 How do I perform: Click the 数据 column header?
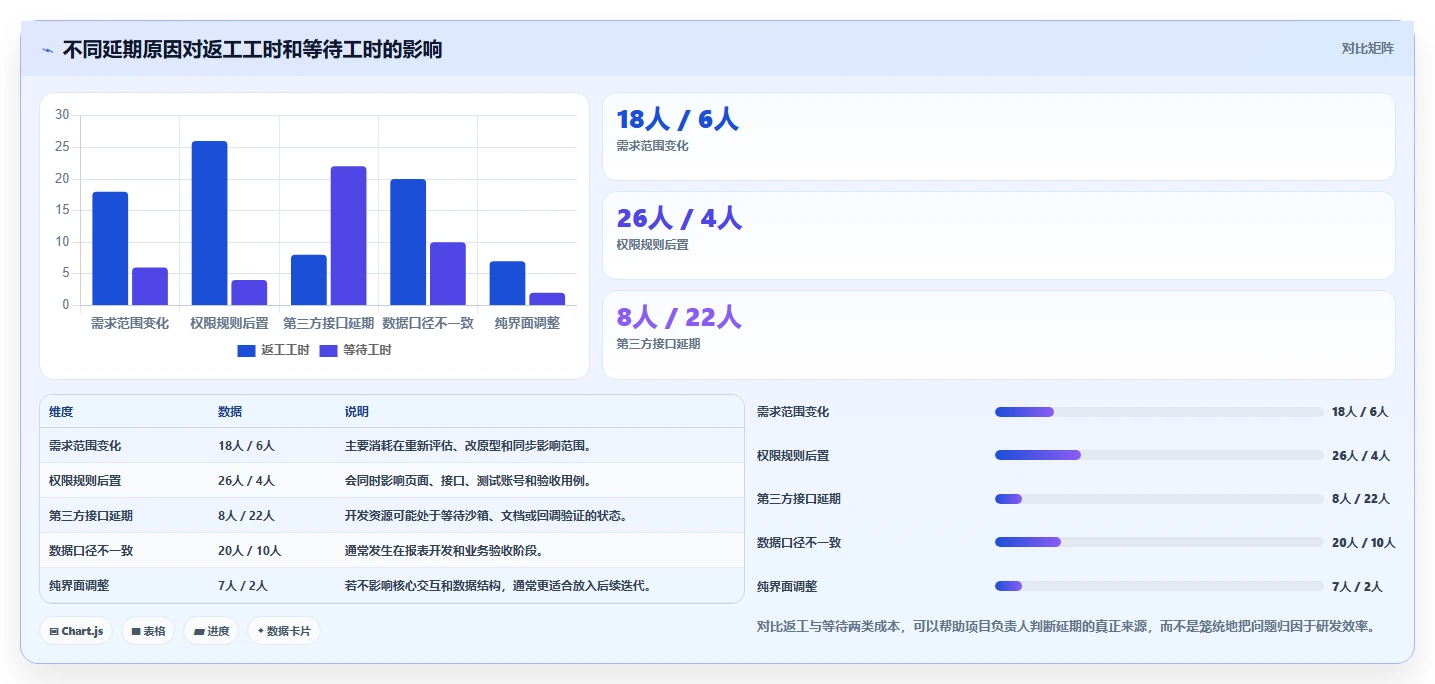coord(230,412)
